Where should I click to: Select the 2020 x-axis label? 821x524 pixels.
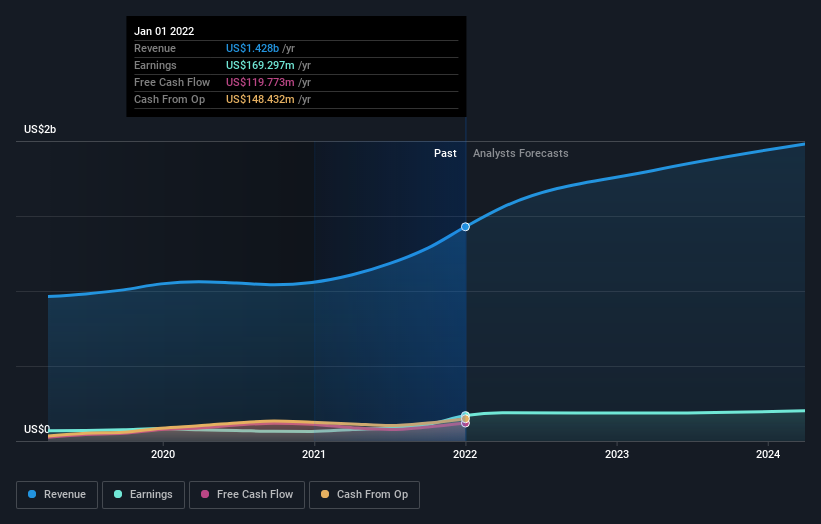pos(163,454)
